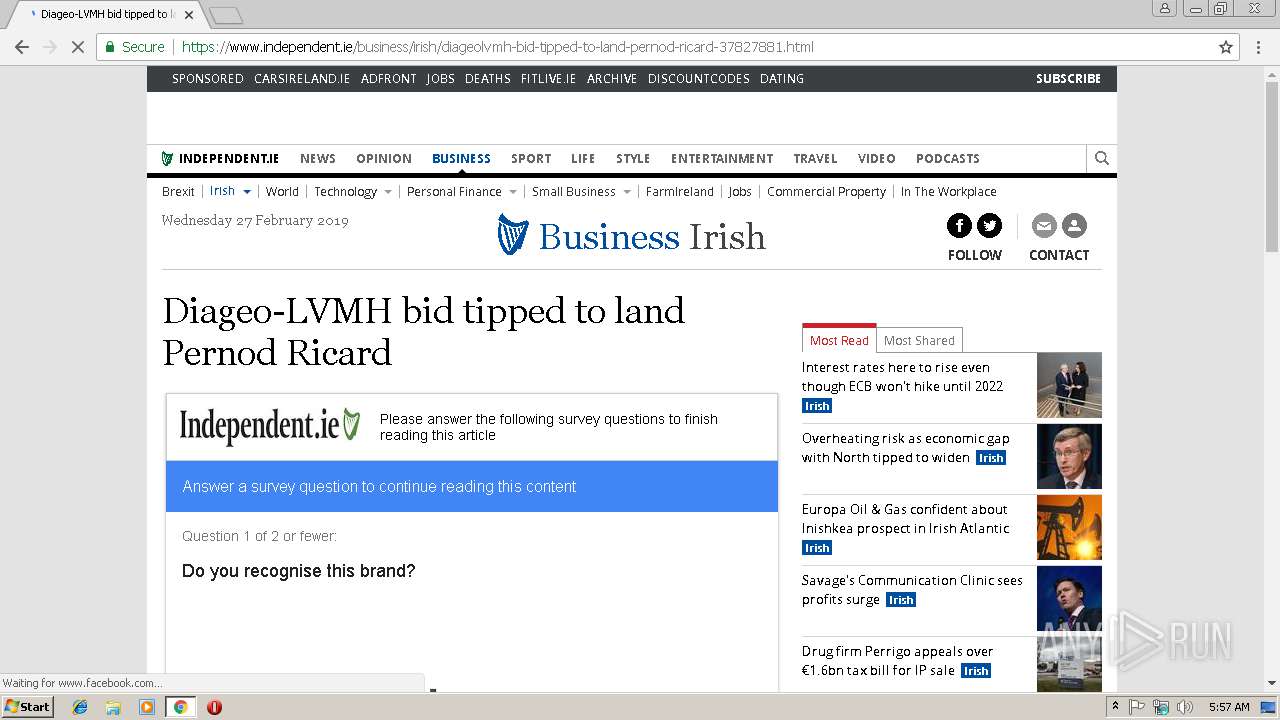Switch to the Most Shared tab
Screen dimensions: 1280x720
919,340
